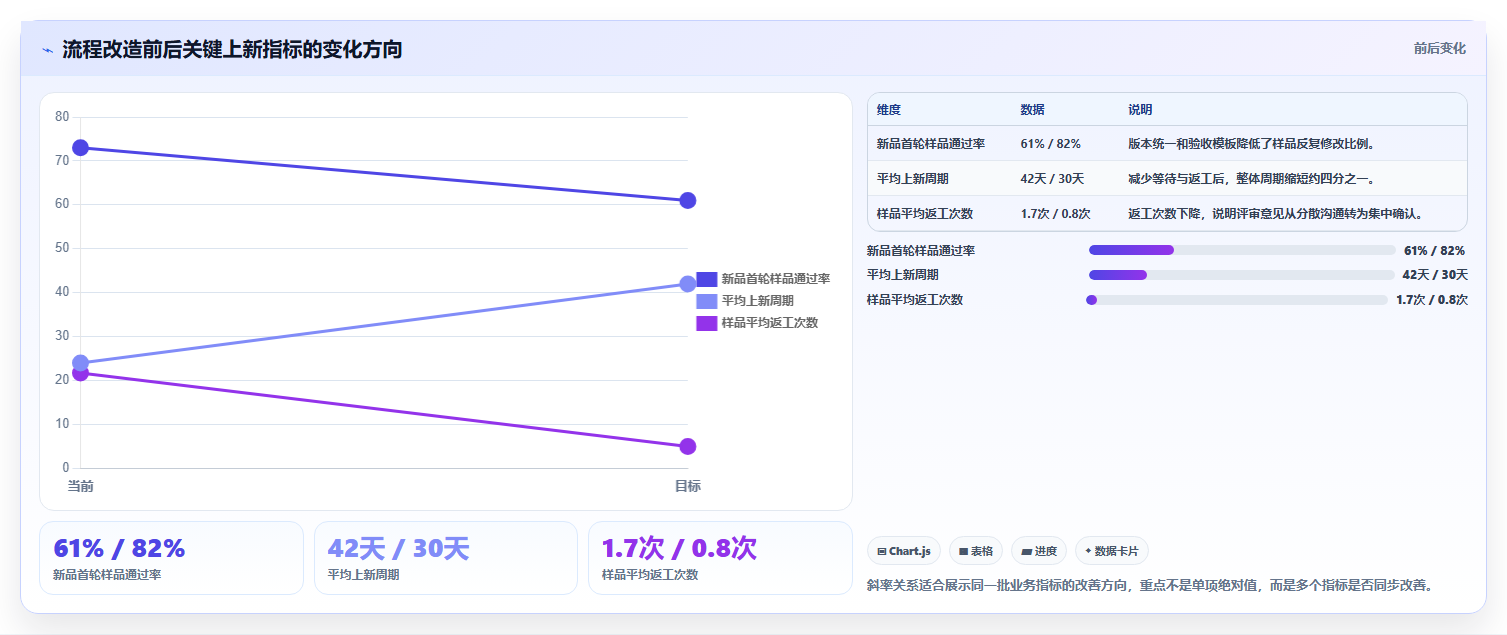Screen dimensions: 1507x635
Task: Toggle the 平均上新周期 legend swatch
Action: pos(706,301)
